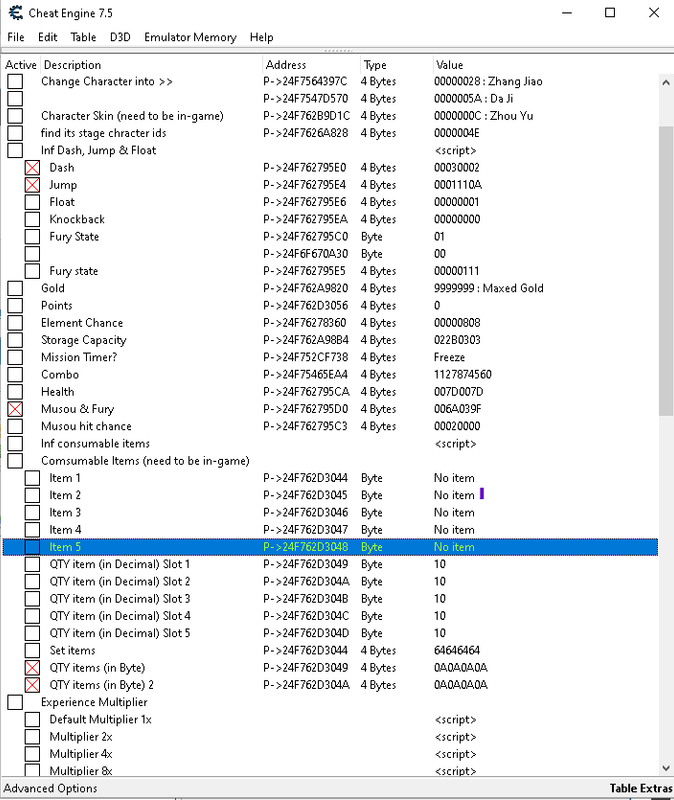
Task: Select the Fury State description text
Action: [74, 237]
